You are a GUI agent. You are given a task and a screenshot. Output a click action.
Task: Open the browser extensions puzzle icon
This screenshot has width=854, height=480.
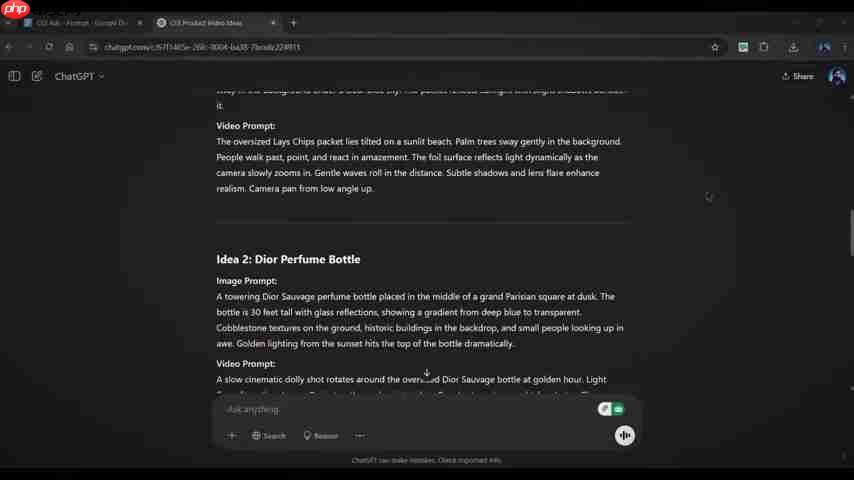[764, 47]
